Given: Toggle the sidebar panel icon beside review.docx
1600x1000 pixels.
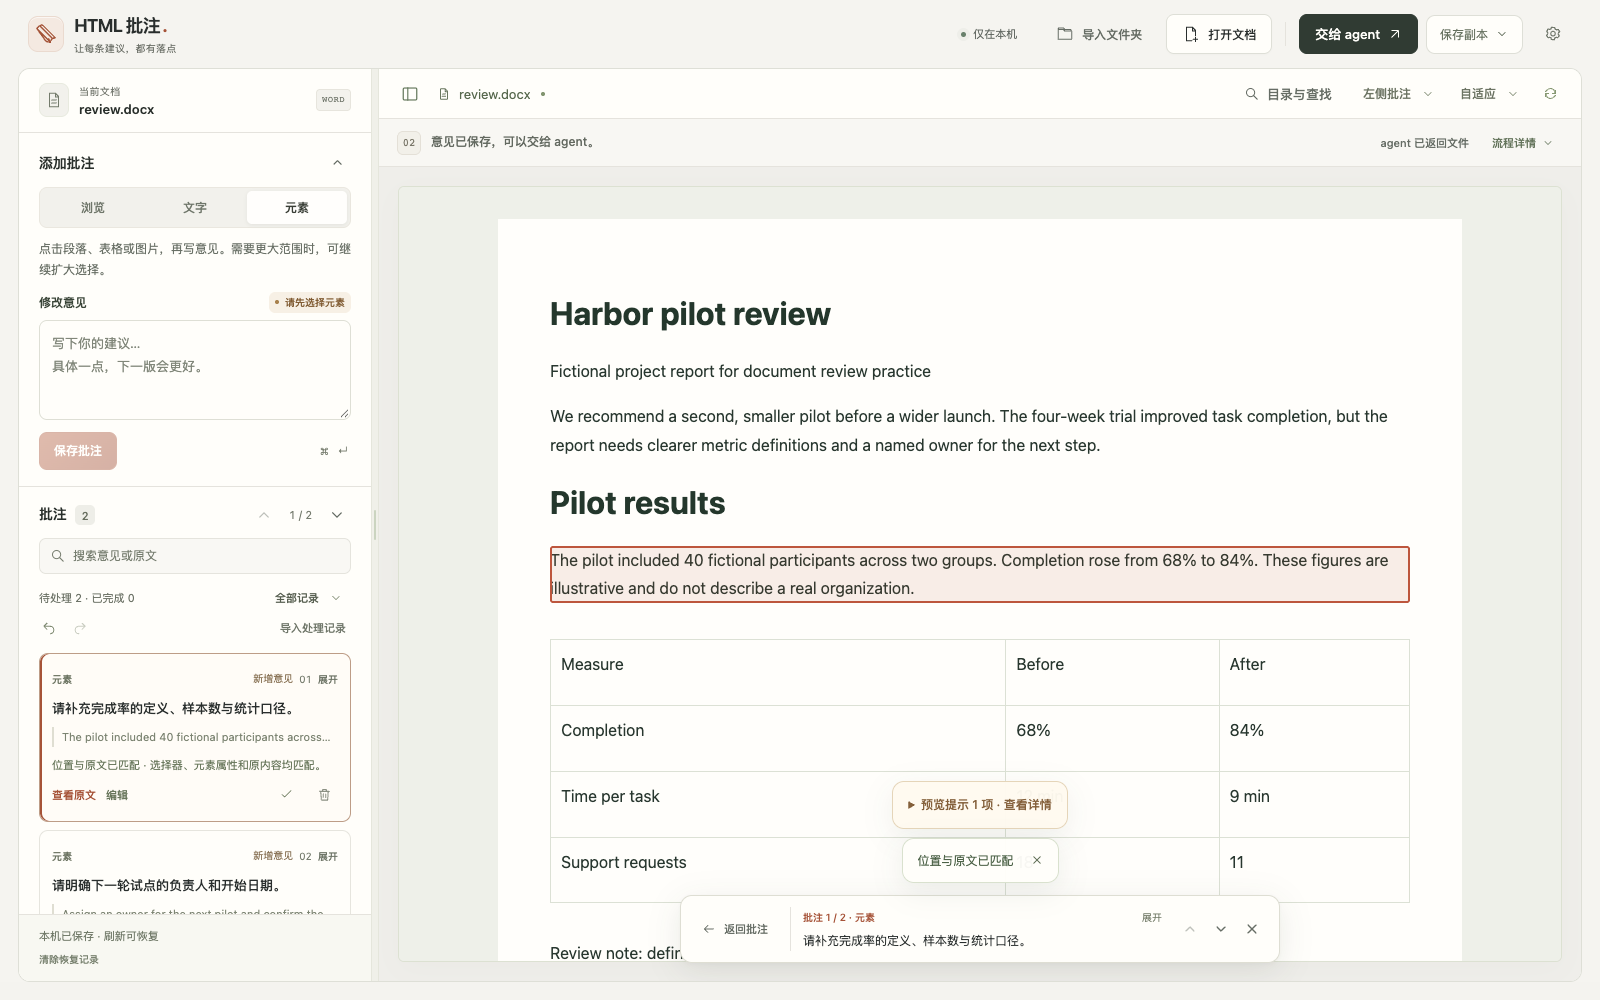Looking at the screenshot, I should [x=410, y=94].
